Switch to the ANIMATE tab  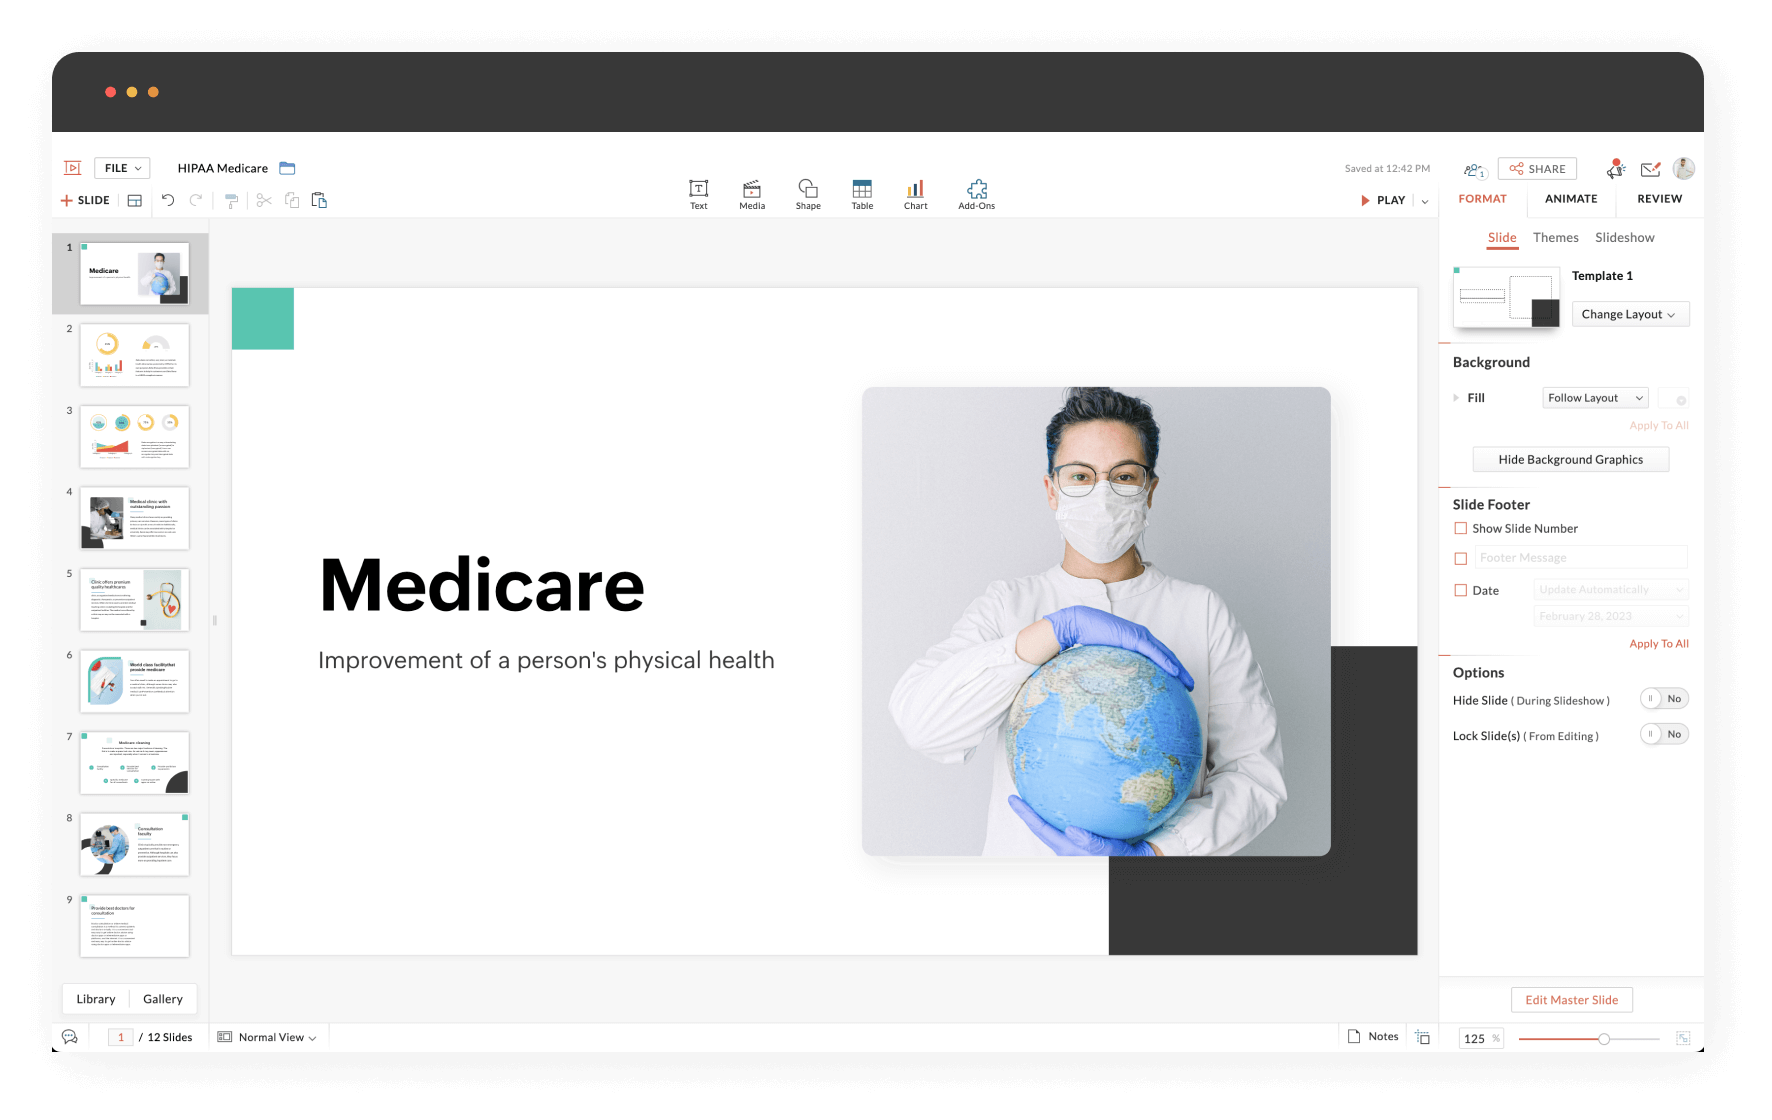coord(1570,198)
